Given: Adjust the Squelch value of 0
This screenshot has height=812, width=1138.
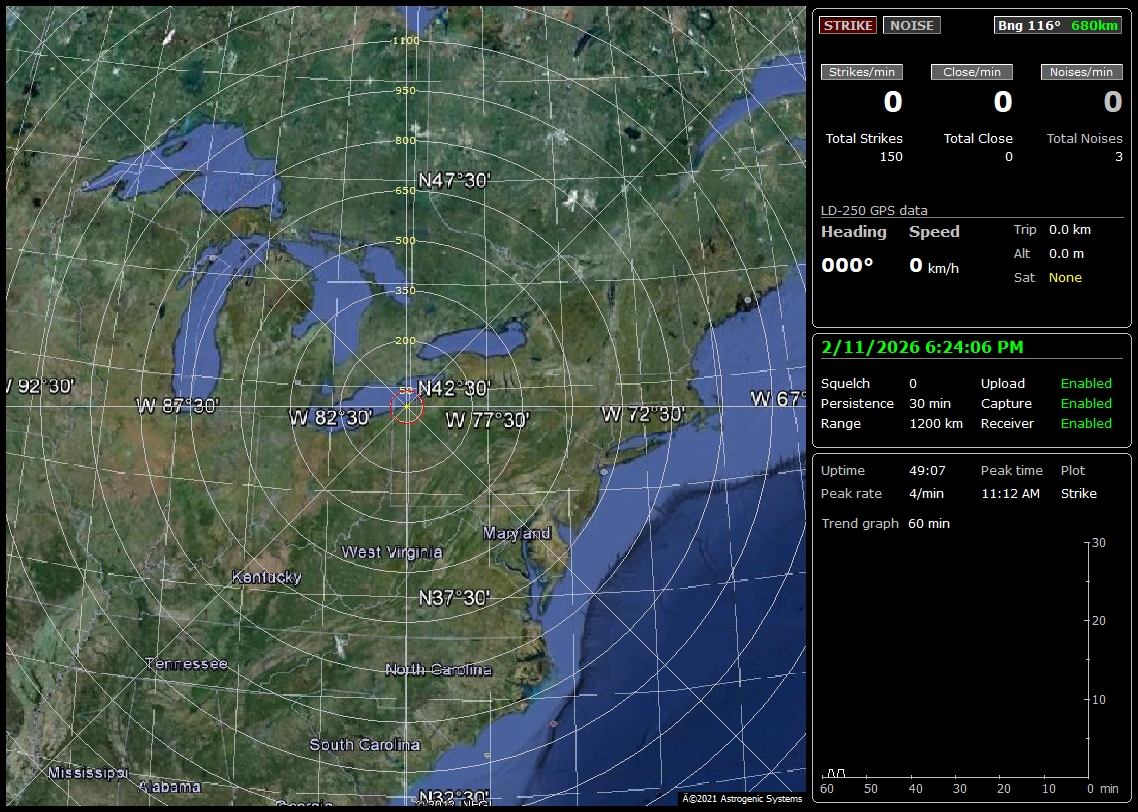Looking at the screenshot, I should coord(912,384).
